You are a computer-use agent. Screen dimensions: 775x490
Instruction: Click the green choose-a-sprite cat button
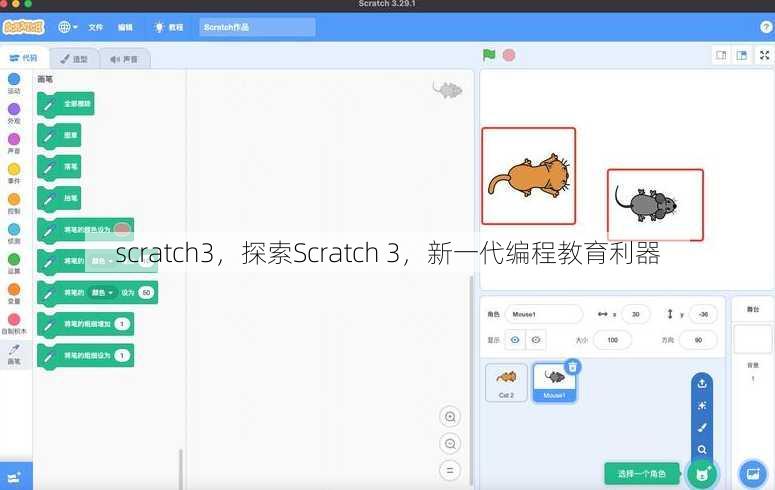tap(702, 474)
